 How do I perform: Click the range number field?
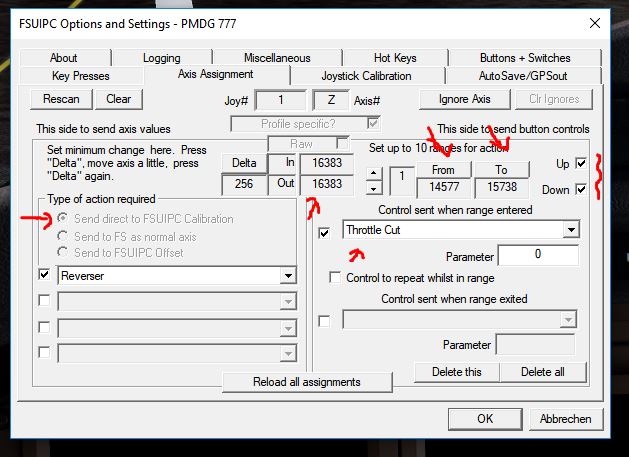point(402,181)
